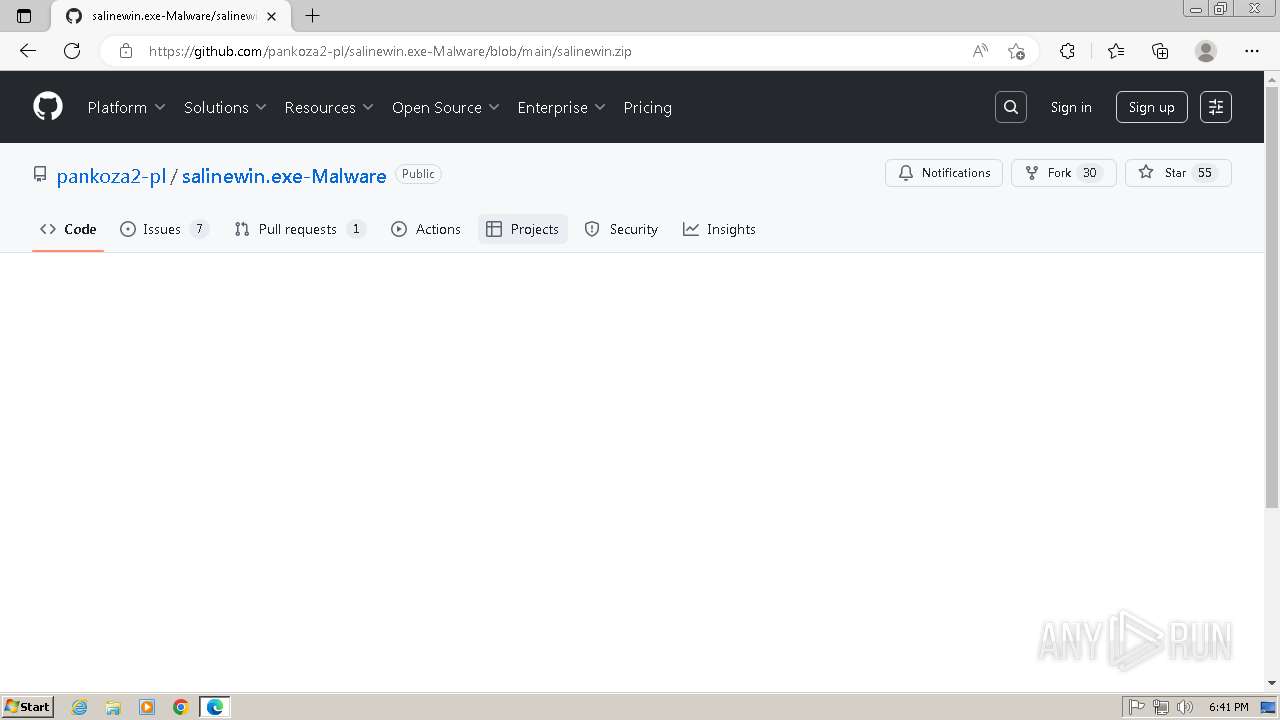
Task: Click the browser back arrow
Action: coord(28,51)
